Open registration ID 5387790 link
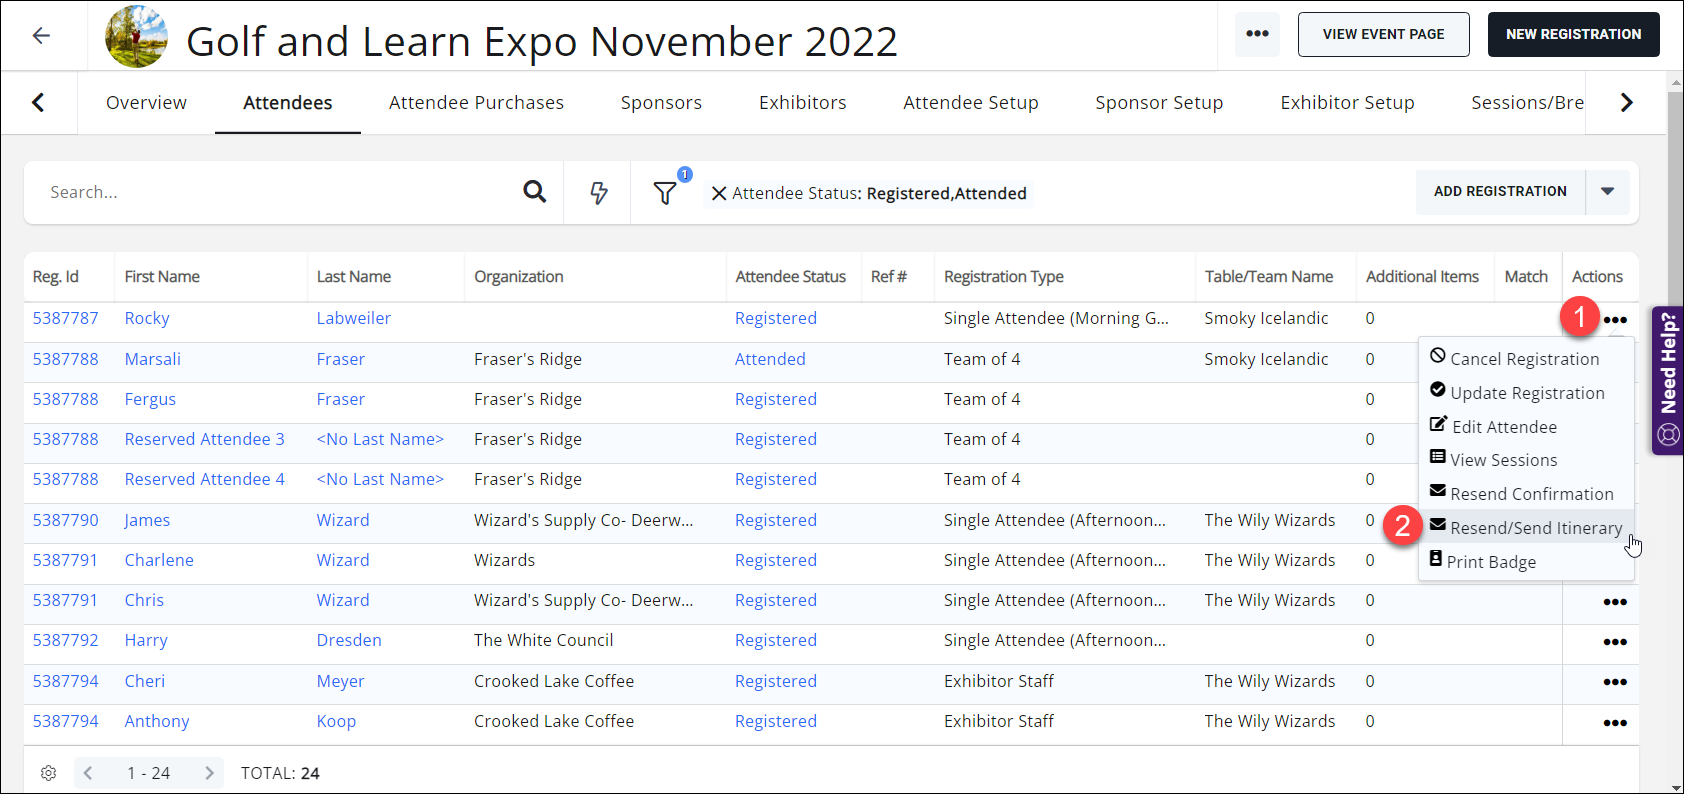 tap(66, 520)
